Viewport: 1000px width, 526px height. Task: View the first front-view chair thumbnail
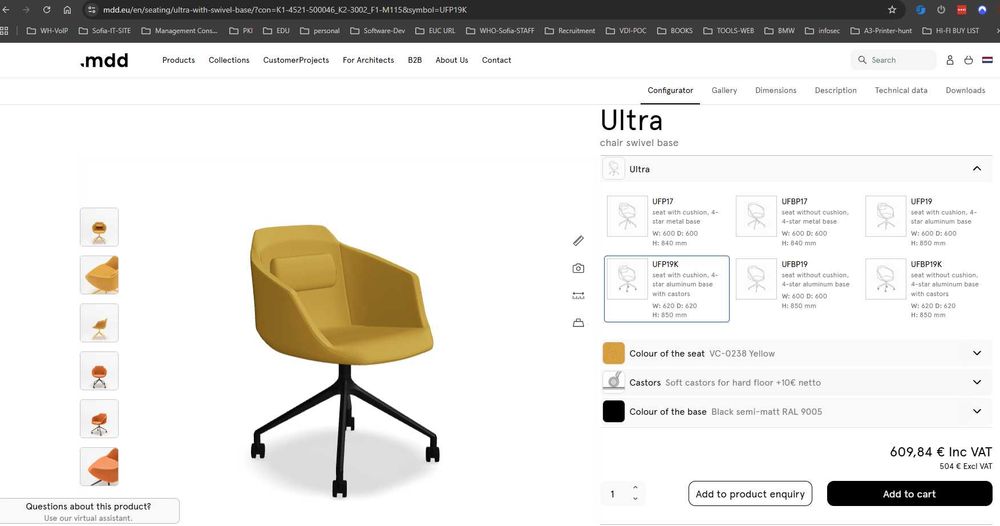point(99,227)
